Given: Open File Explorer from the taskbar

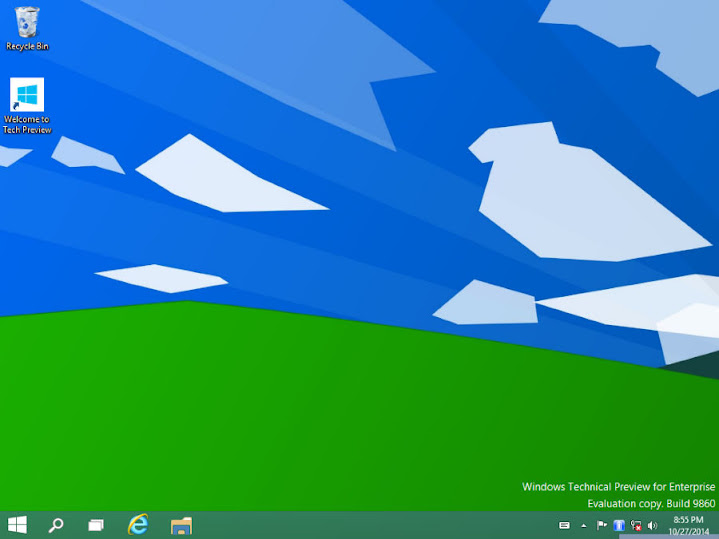Looking at the screenshot, I should (x=181, y=526).
